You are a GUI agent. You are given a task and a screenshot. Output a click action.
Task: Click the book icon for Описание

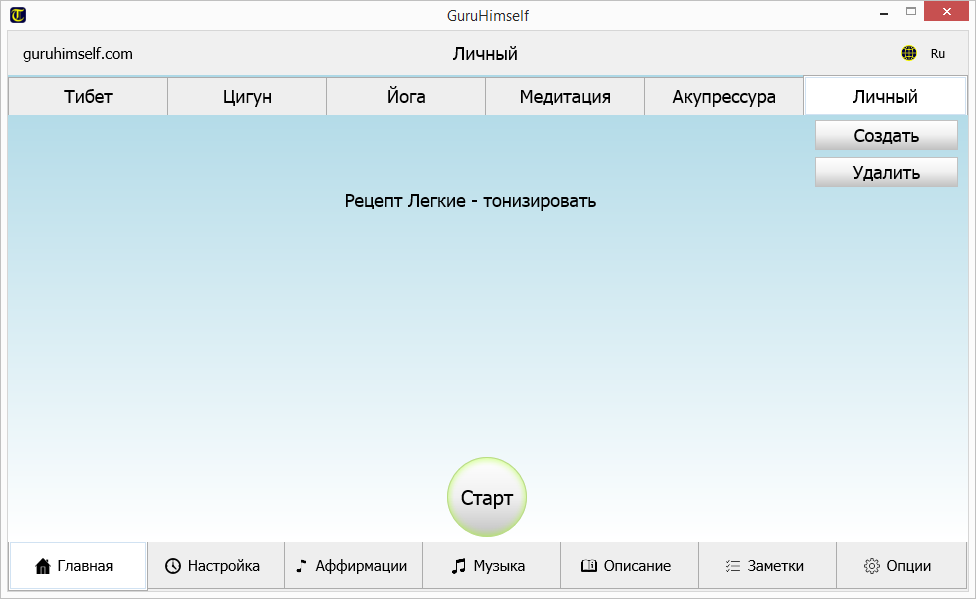[589, 566]
